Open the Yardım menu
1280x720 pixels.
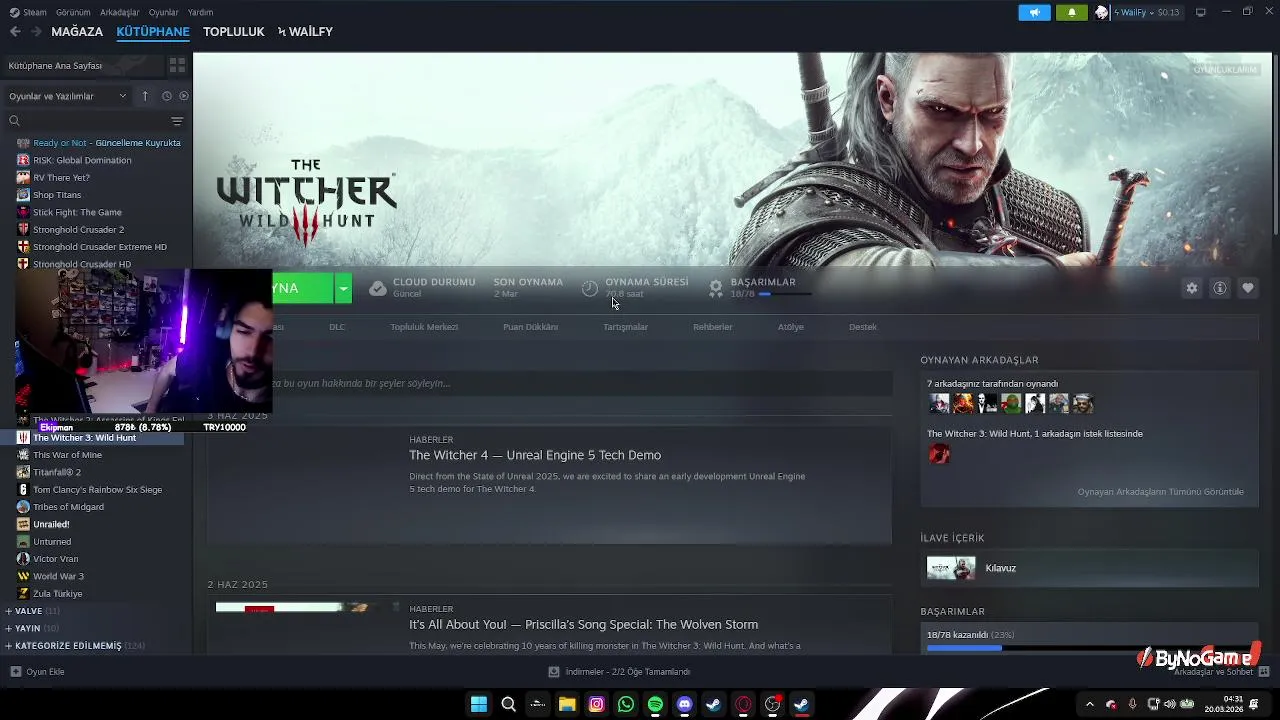point(201,12)
